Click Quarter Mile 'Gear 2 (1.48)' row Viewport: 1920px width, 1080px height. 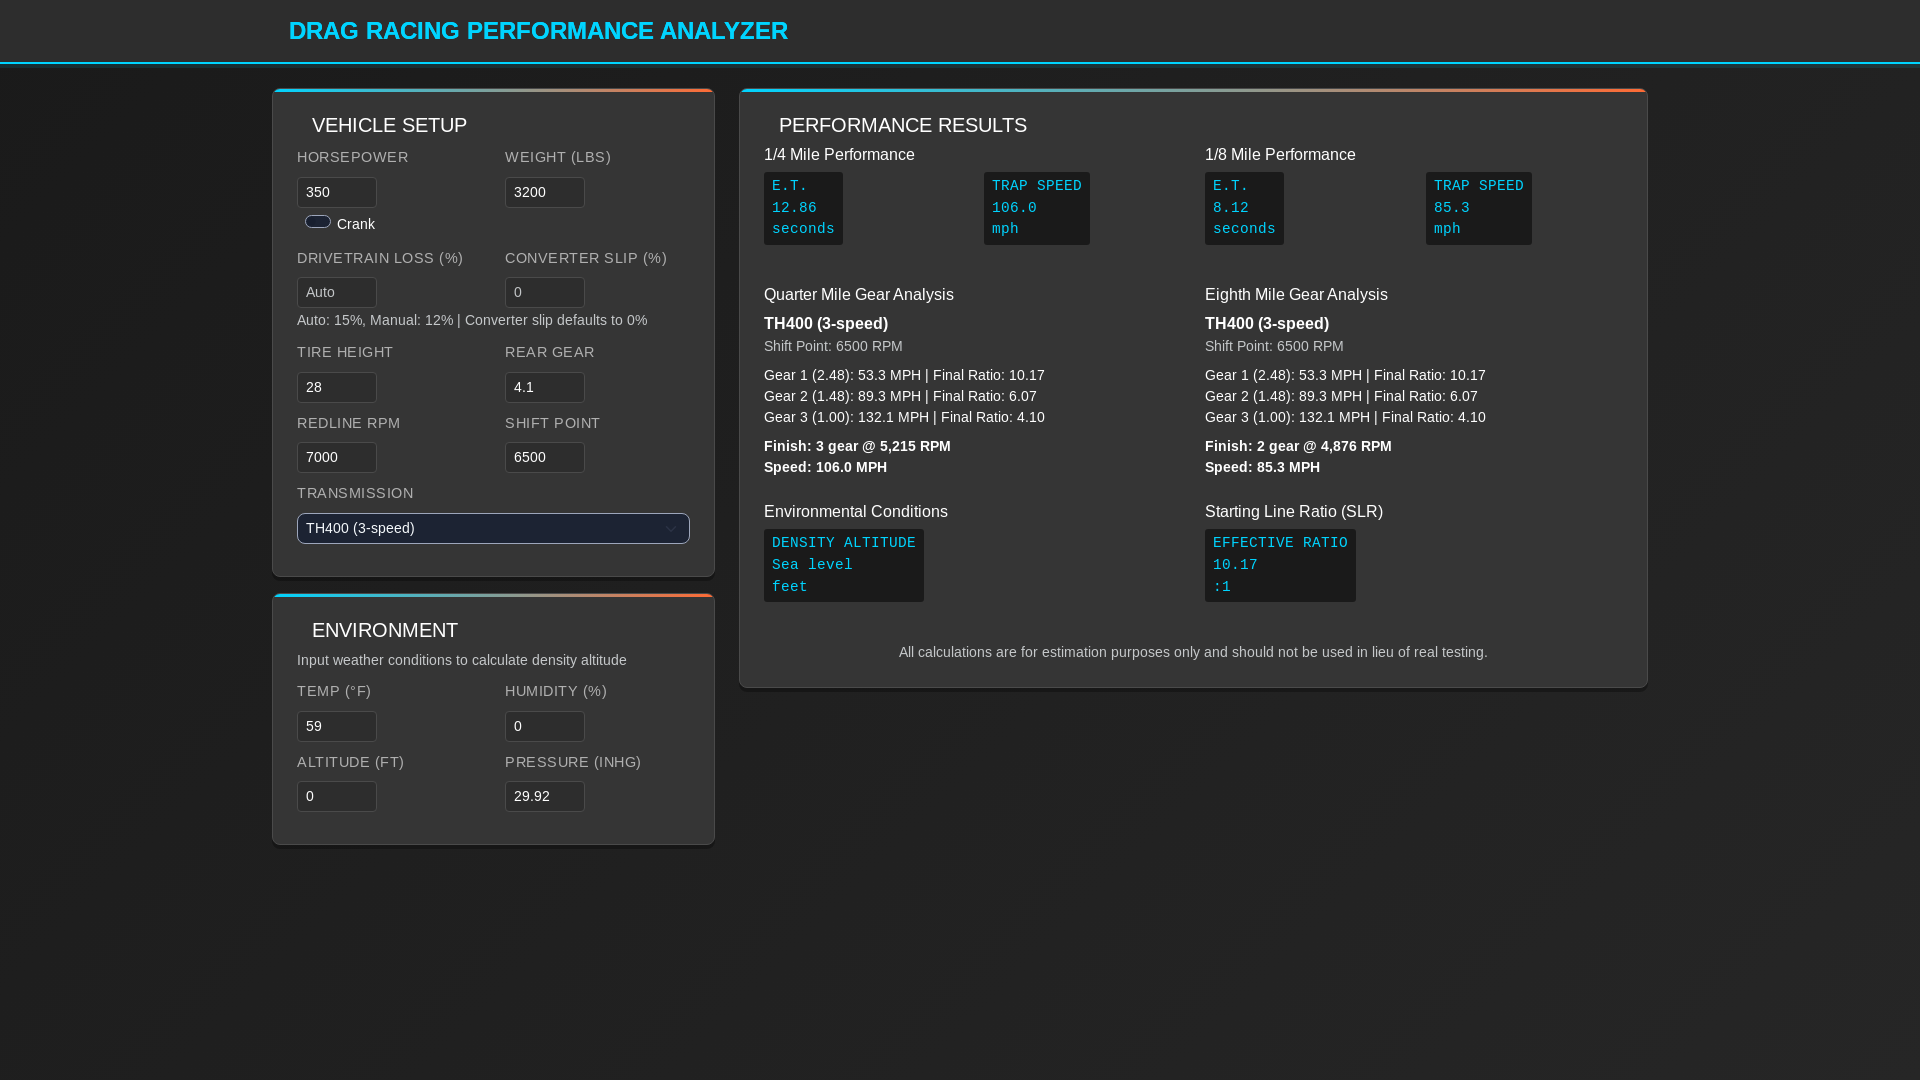click(x=900, y=396)
